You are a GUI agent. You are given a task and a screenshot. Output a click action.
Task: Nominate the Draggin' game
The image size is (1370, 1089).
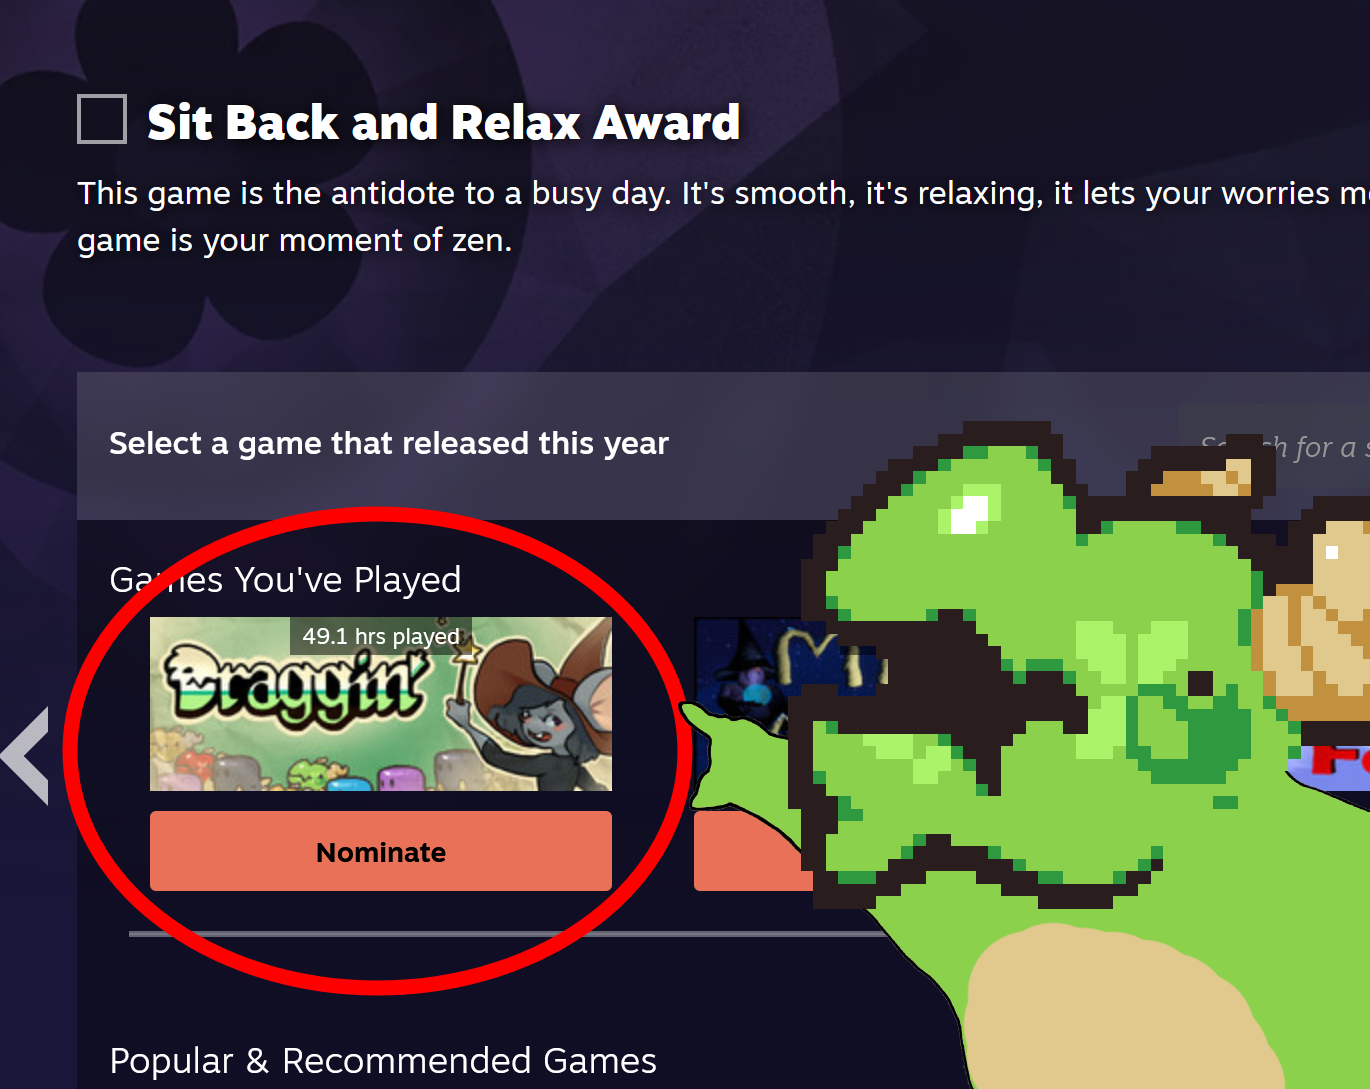click(381, 851)
